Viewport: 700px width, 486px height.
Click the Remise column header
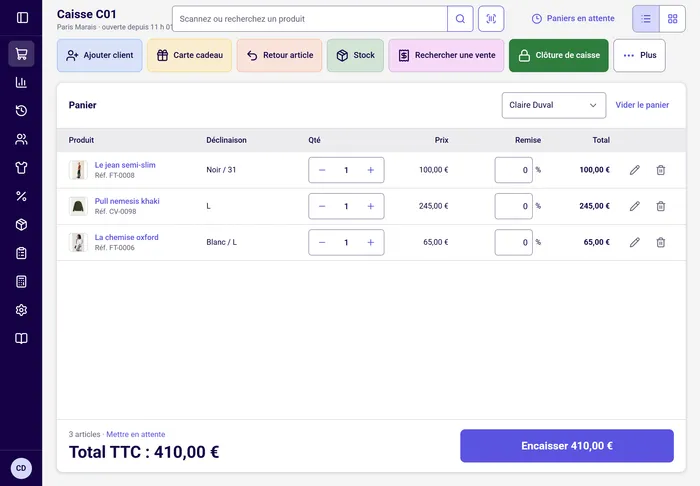528,140
